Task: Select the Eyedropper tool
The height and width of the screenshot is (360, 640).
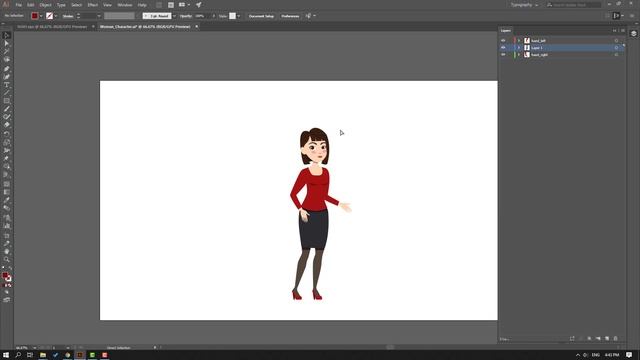Action: 7,200
